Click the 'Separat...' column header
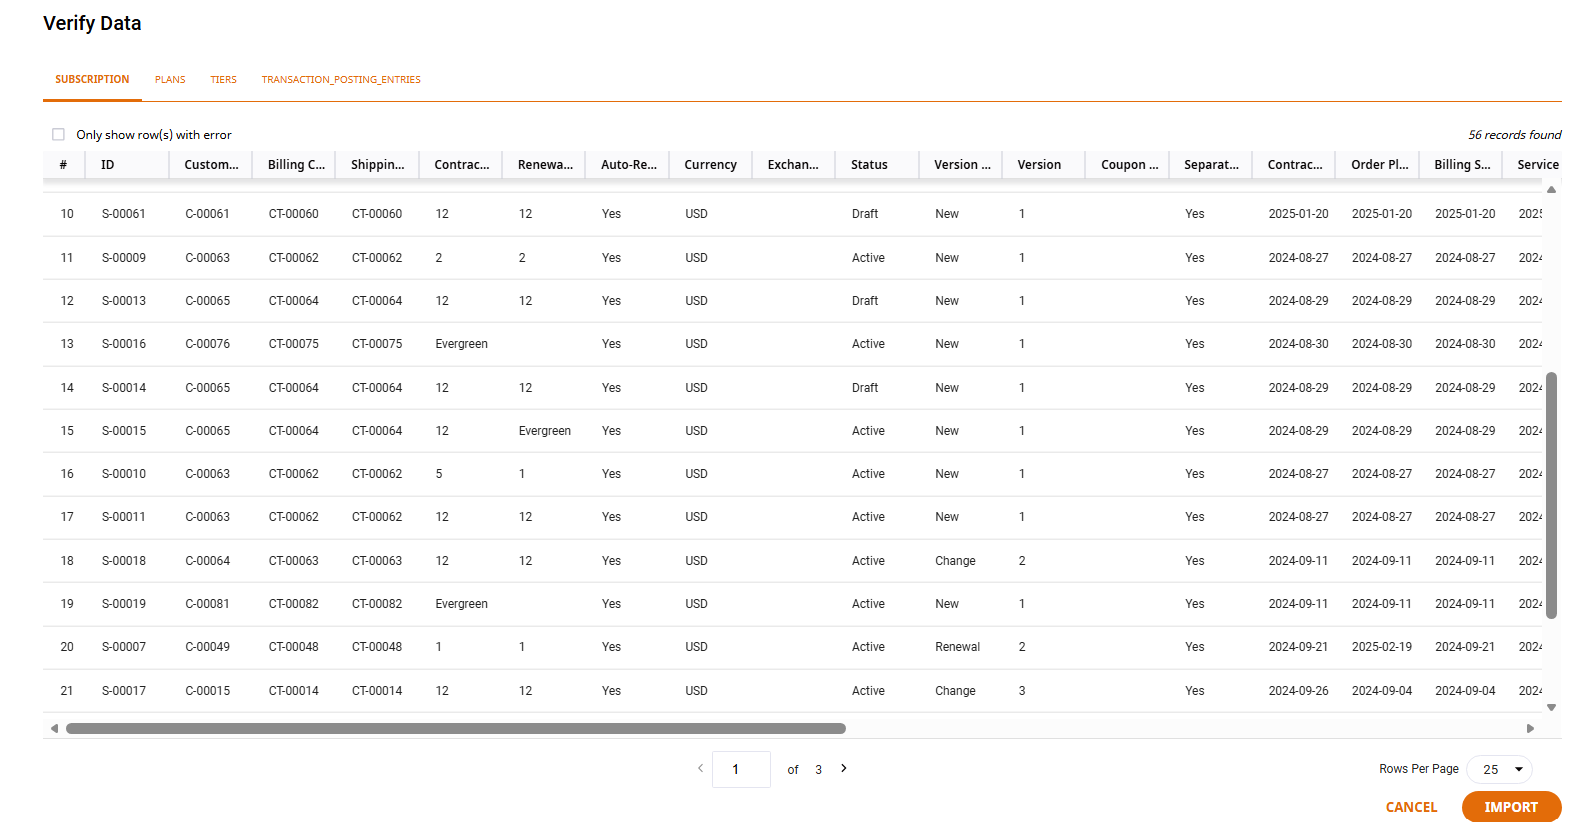This screenshot has width=1587, height=822. 1210,165
